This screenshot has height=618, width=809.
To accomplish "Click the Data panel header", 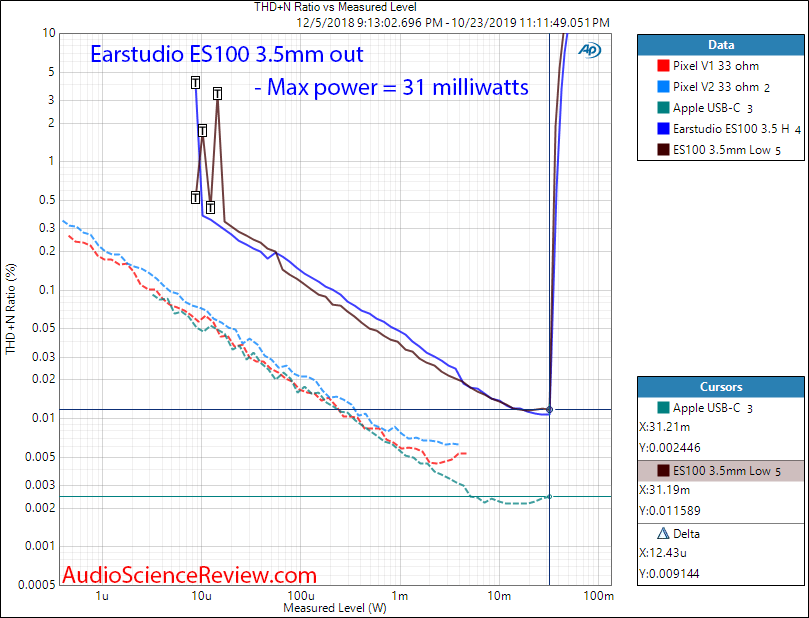I will point(721,45).
